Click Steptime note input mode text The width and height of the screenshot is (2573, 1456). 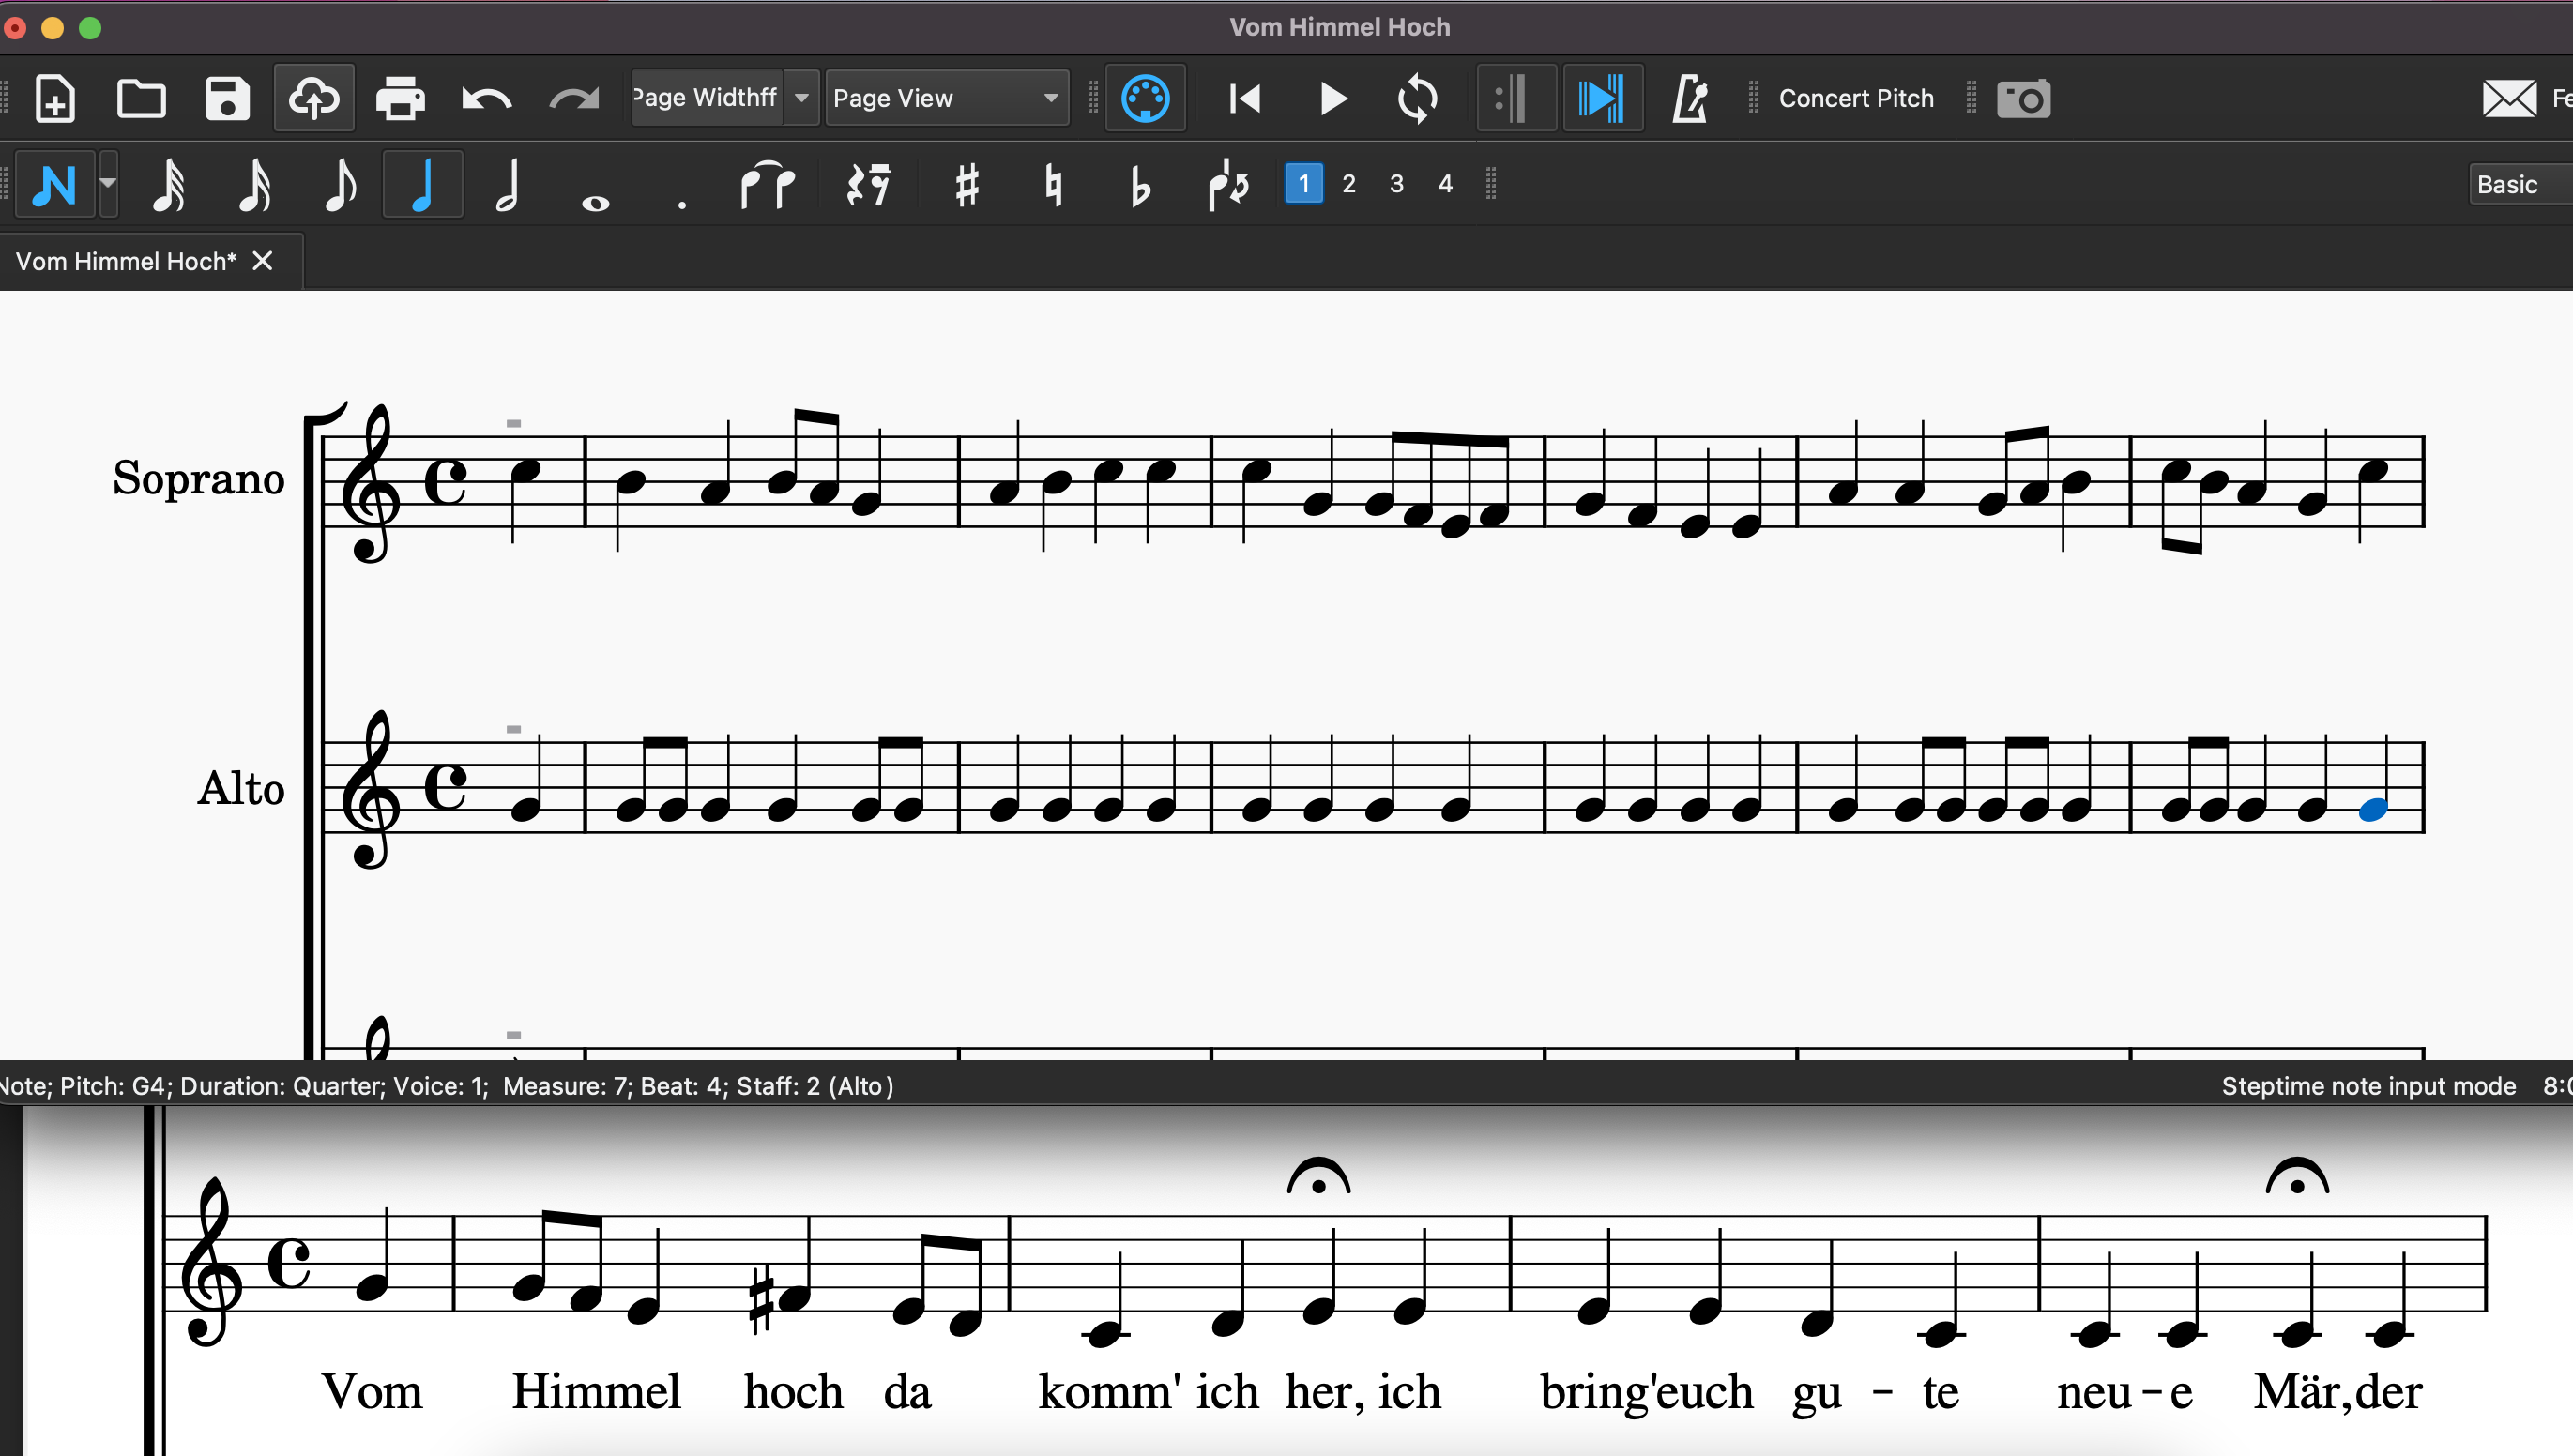tap(2368, 1086)
